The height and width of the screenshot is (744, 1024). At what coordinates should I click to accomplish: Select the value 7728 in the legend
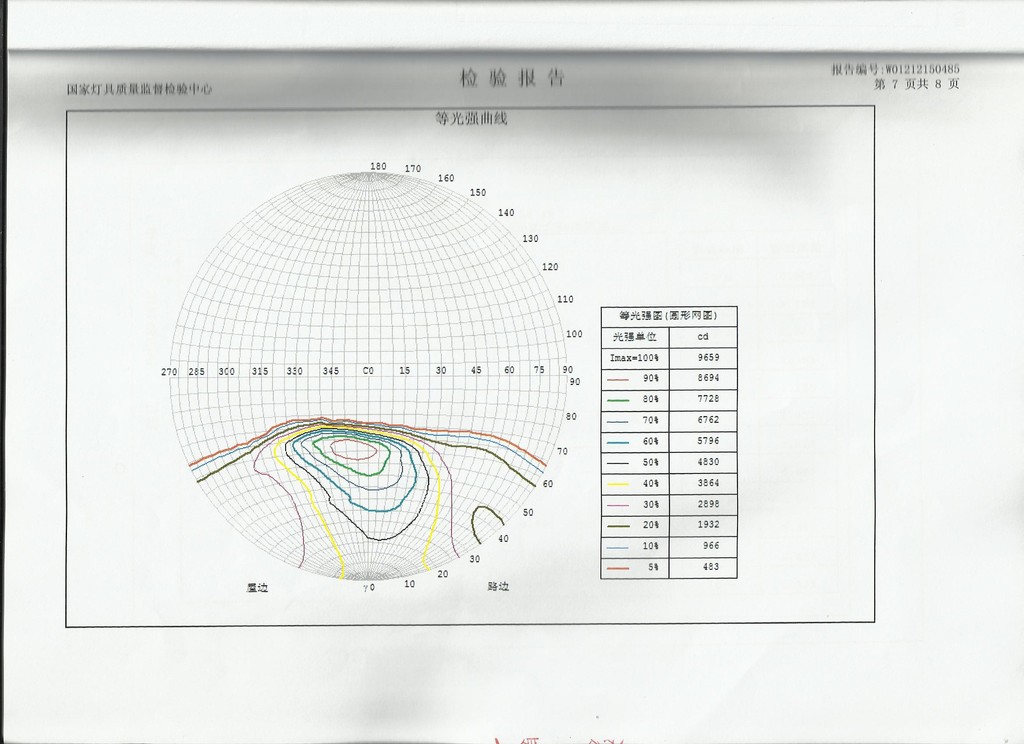click(x=708, y=399)
